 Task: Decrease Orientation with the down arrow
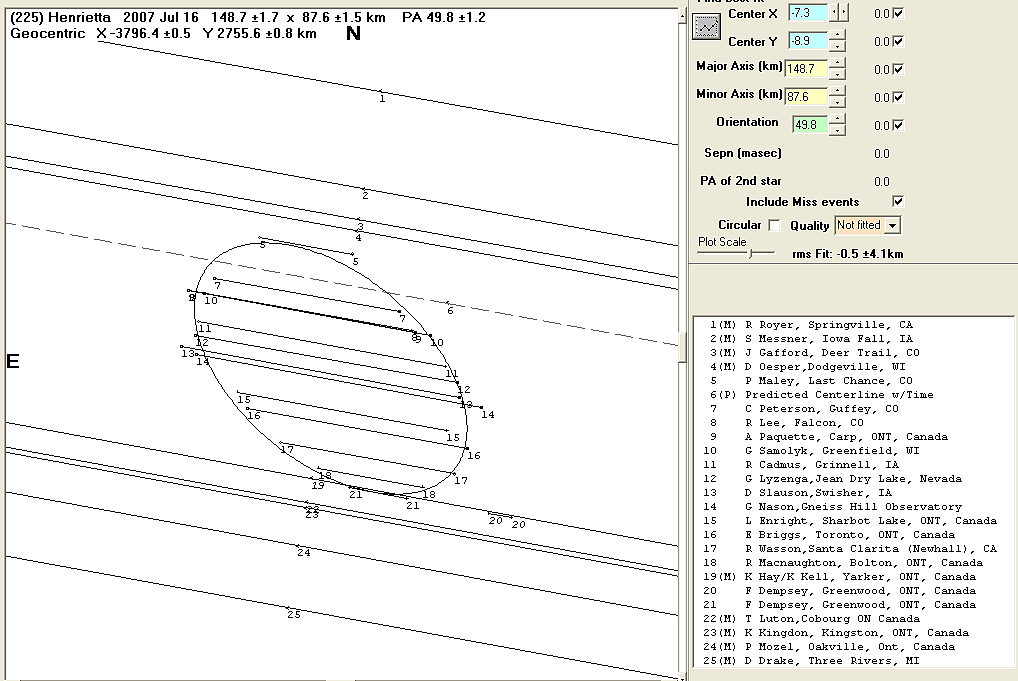pos(838,129)
